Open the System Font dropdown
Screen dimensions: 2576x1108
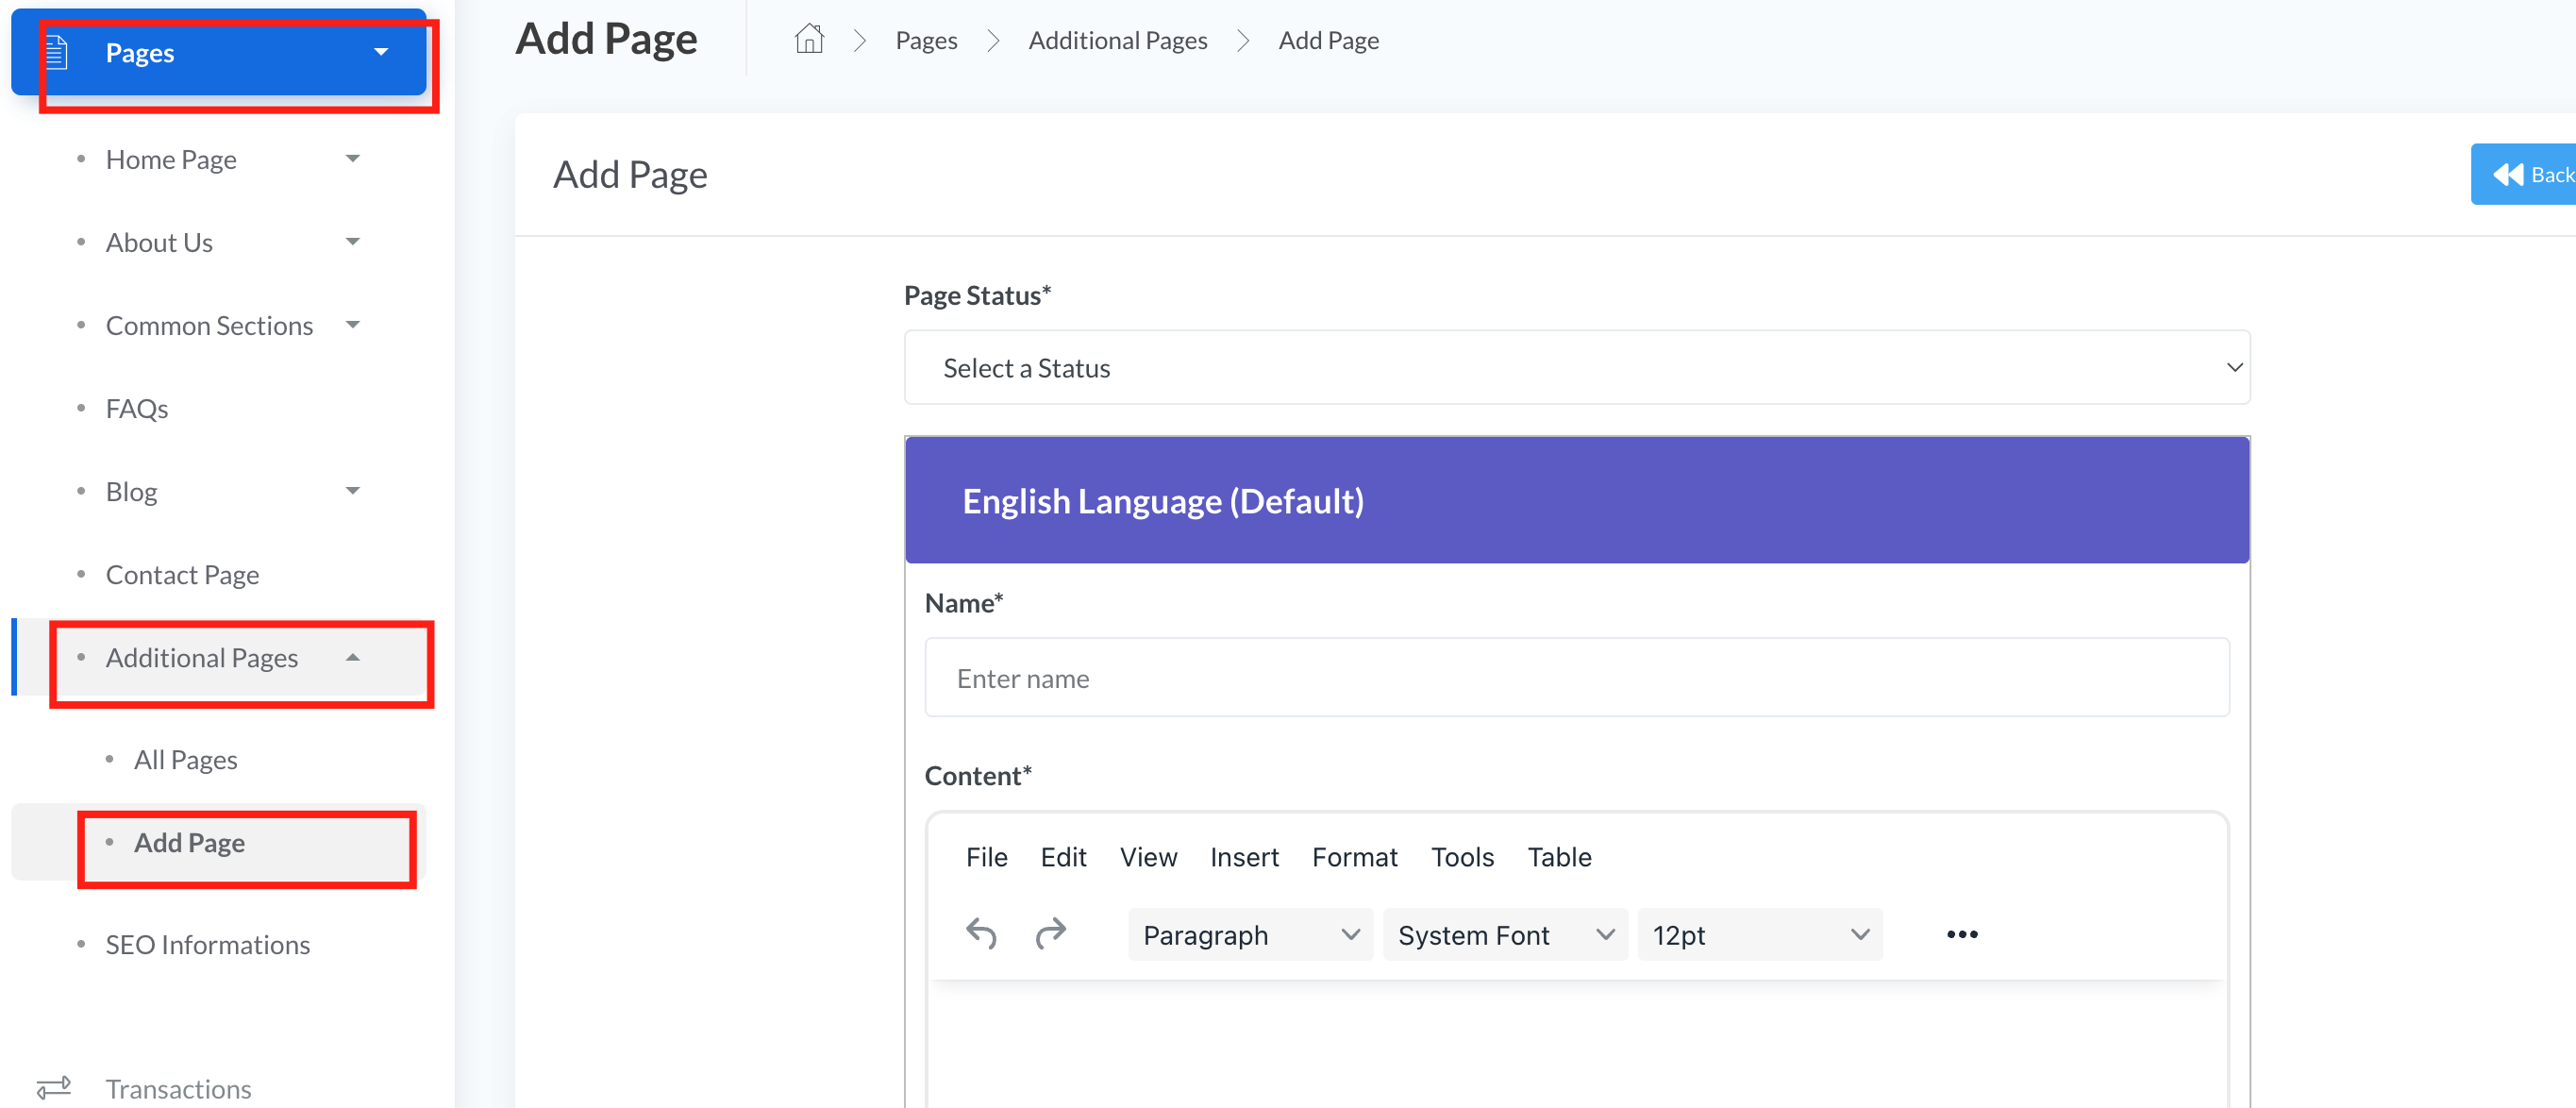[1504, 934]
